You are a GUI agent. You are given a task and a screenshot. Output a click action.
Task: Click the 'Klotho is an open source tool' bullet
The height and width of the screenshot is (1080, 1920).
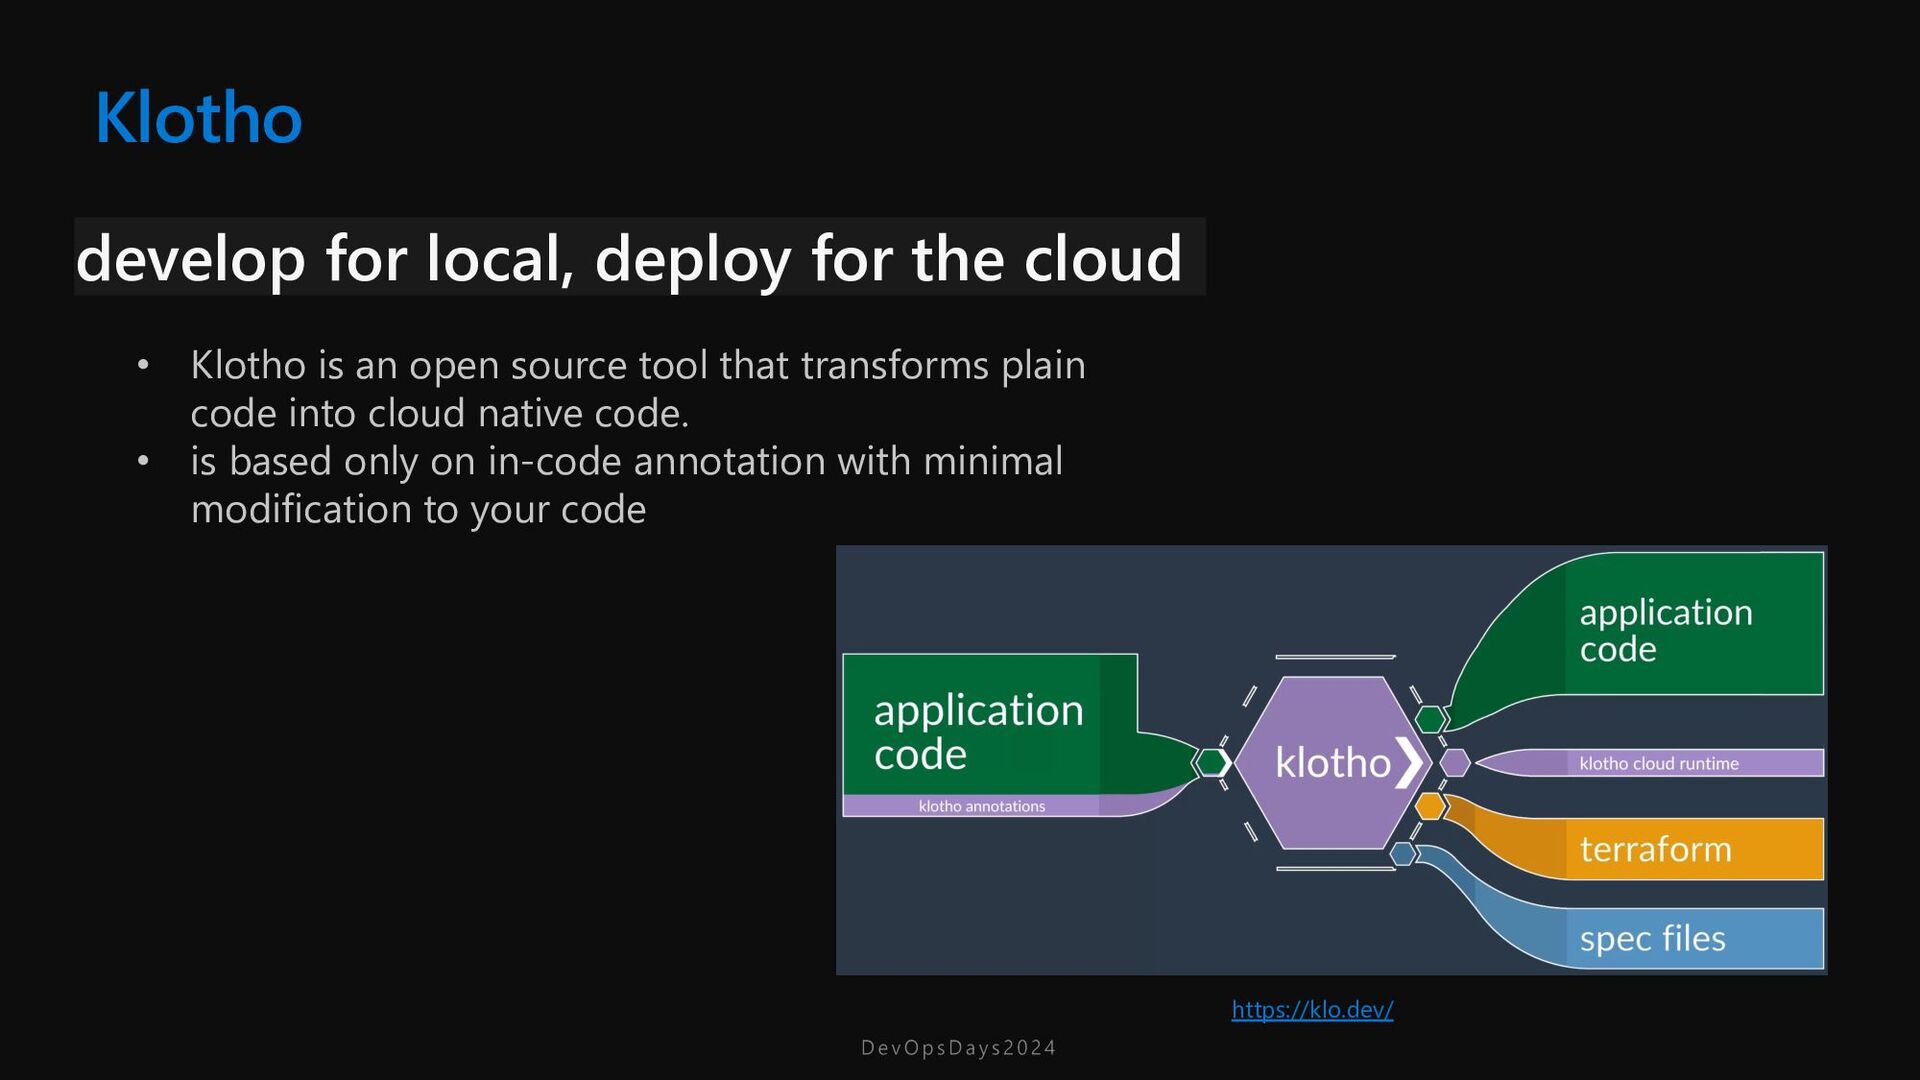point(638,389)
